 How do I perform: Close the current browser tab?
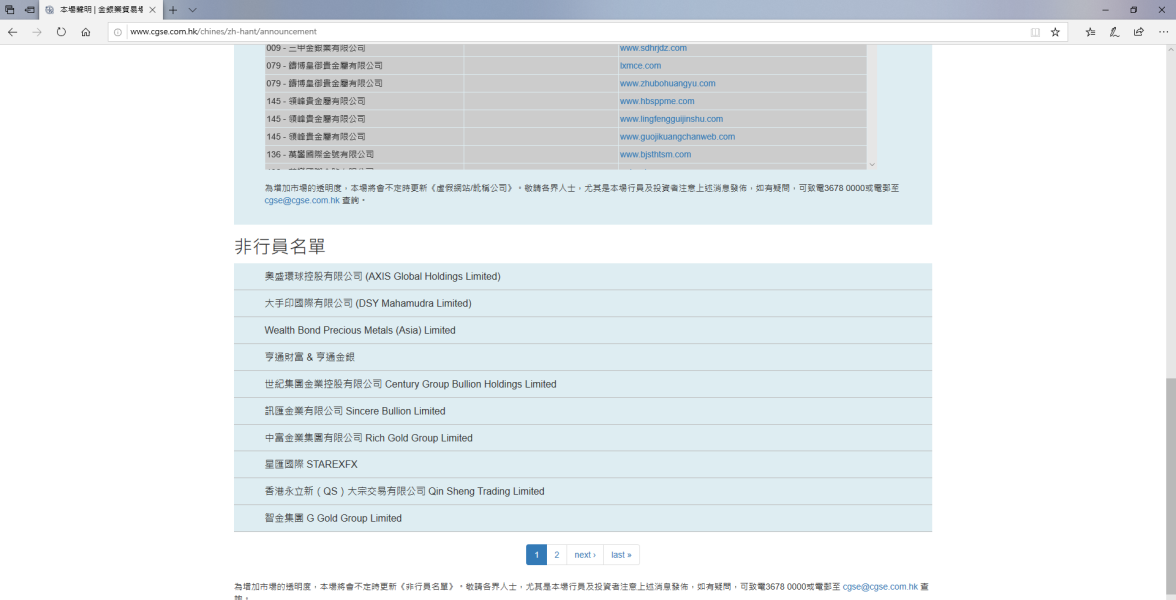151,10
